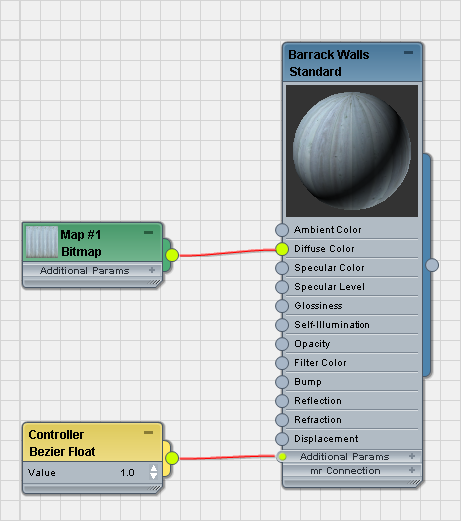Click the Reflection input socket

282,401
